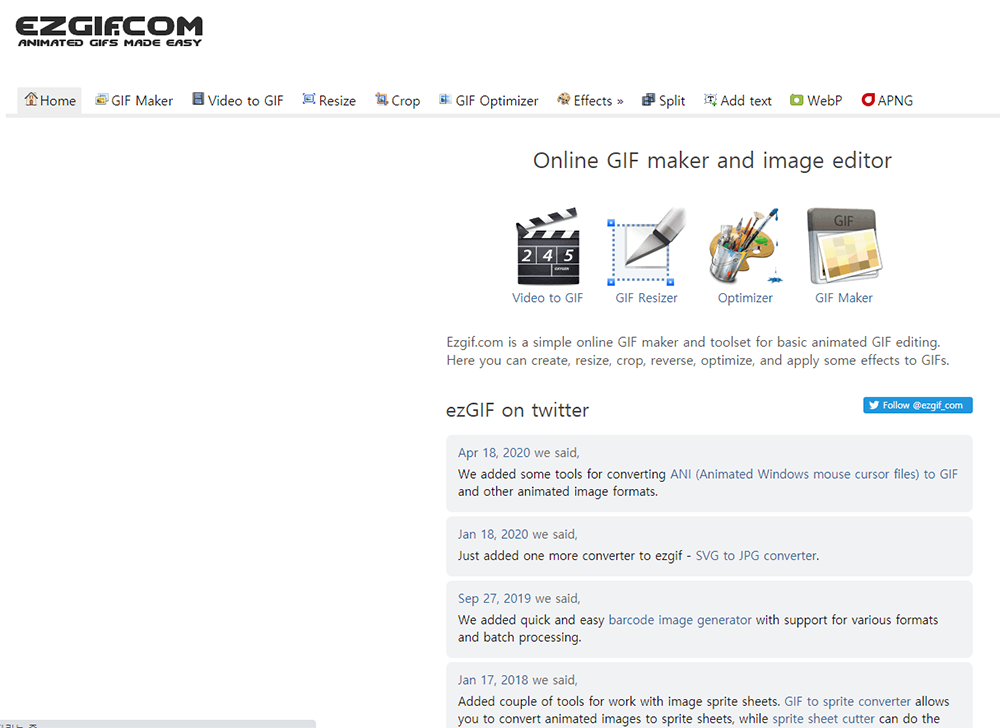Open the Home tab

point(50,101)
